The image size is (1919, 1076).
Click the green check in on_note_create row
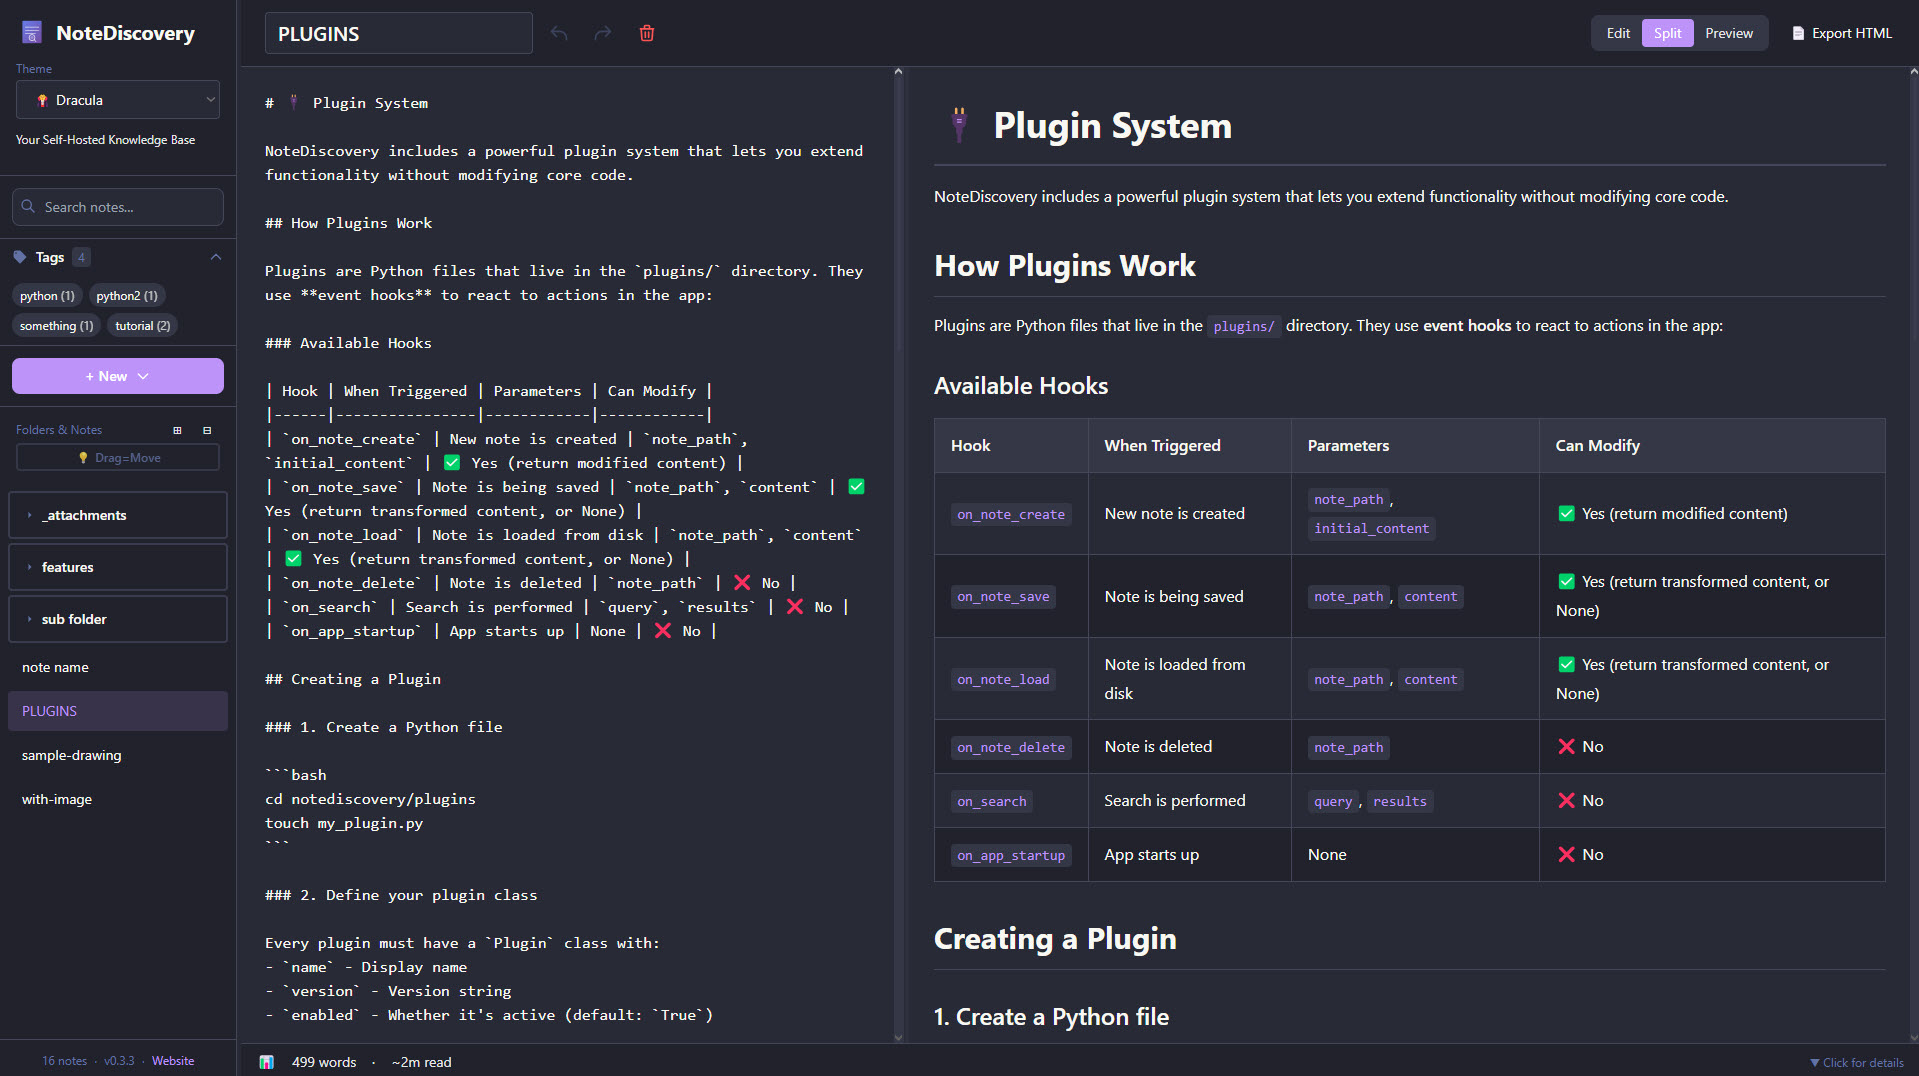click(1566, 513)
